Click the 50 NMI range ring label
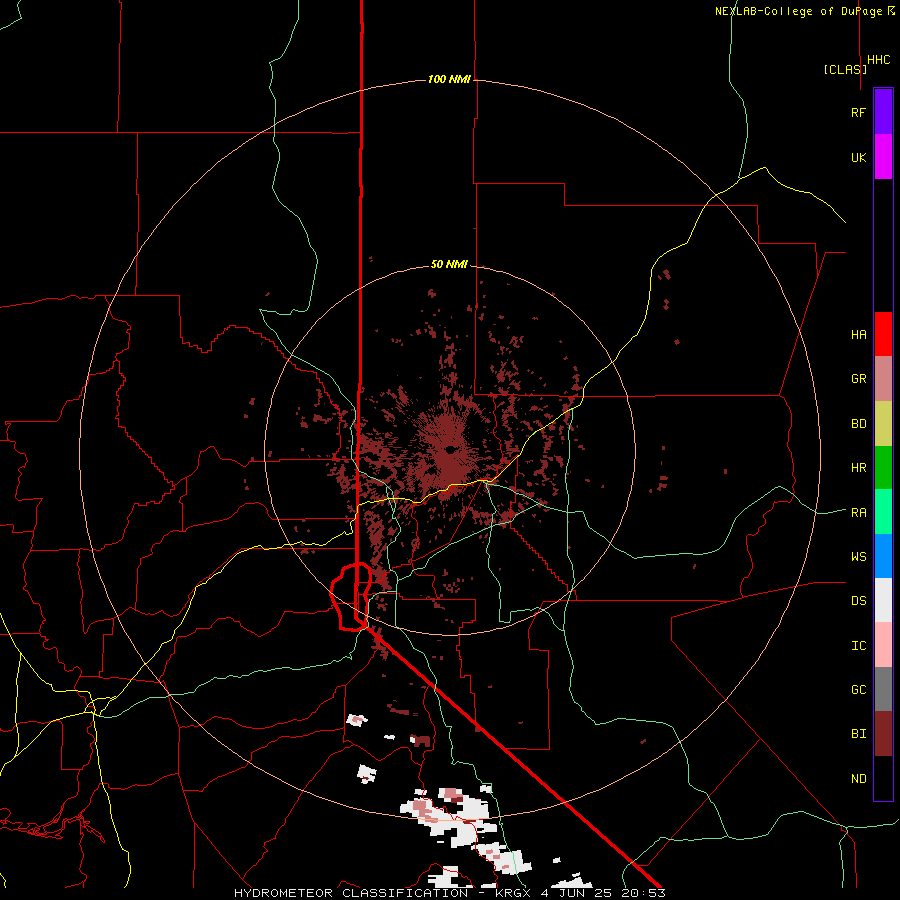Image resolution: width=900 pixels, height=900 pixels. point(449,264)
